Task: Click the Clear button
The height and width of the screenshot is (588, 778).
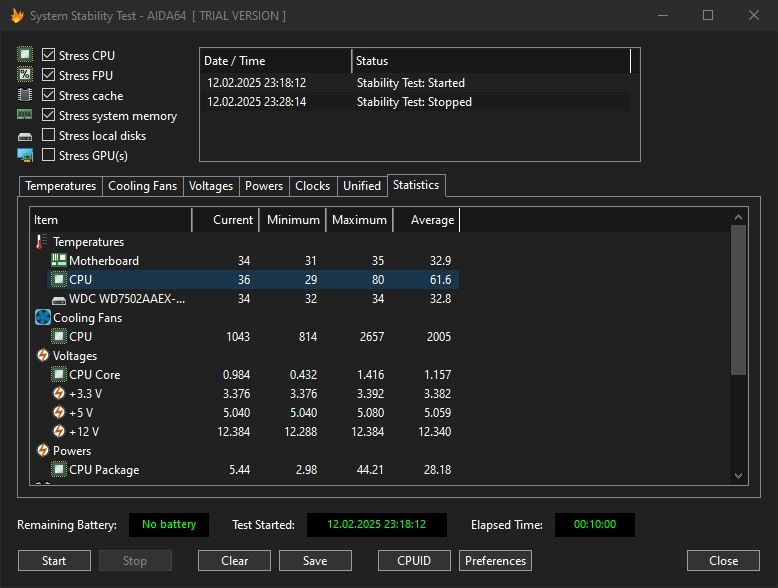Action: [234, 561]
